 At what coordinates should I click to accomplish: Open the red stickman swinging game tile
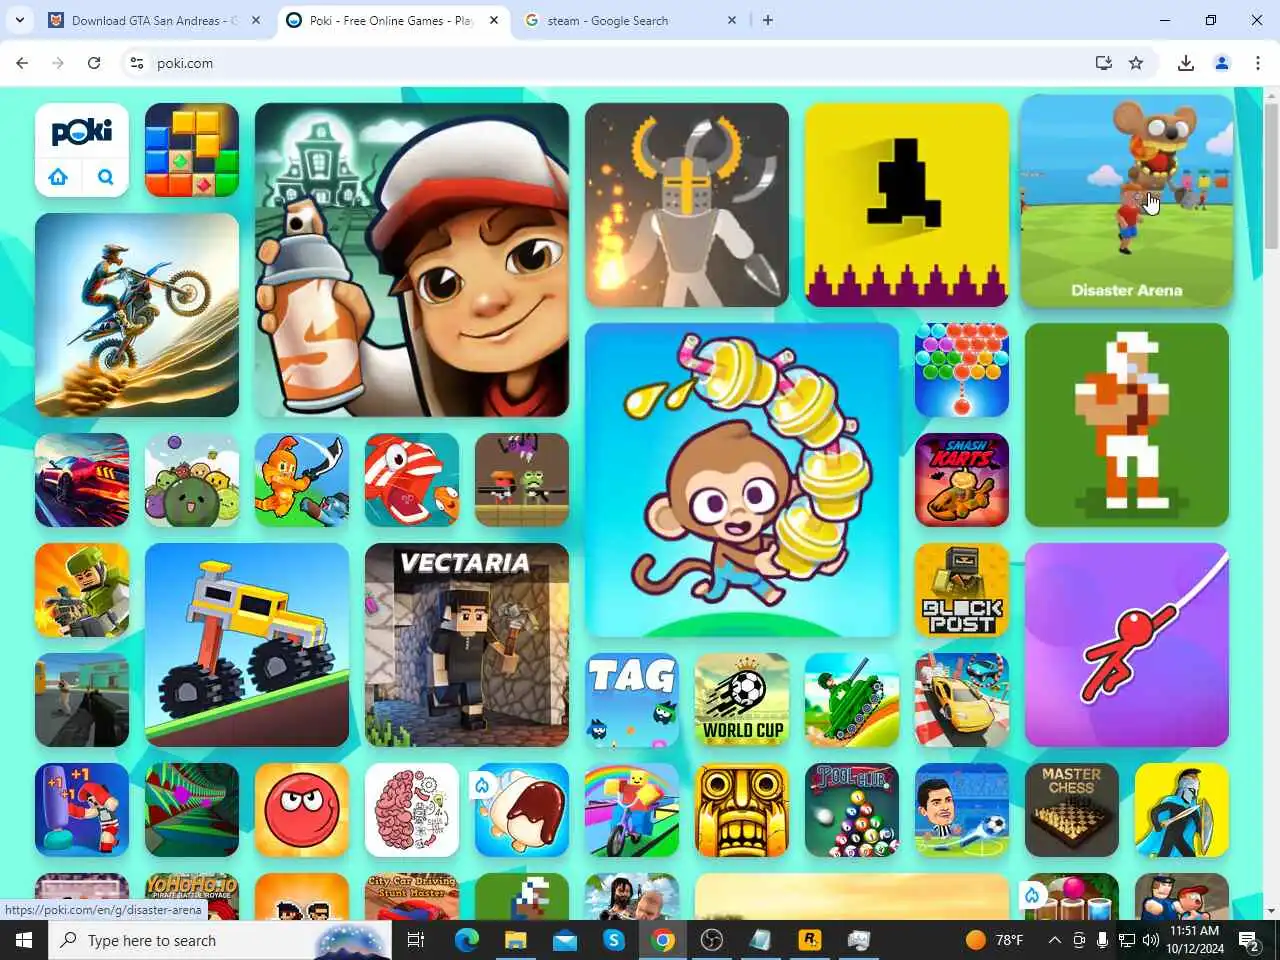[1127, 645]
